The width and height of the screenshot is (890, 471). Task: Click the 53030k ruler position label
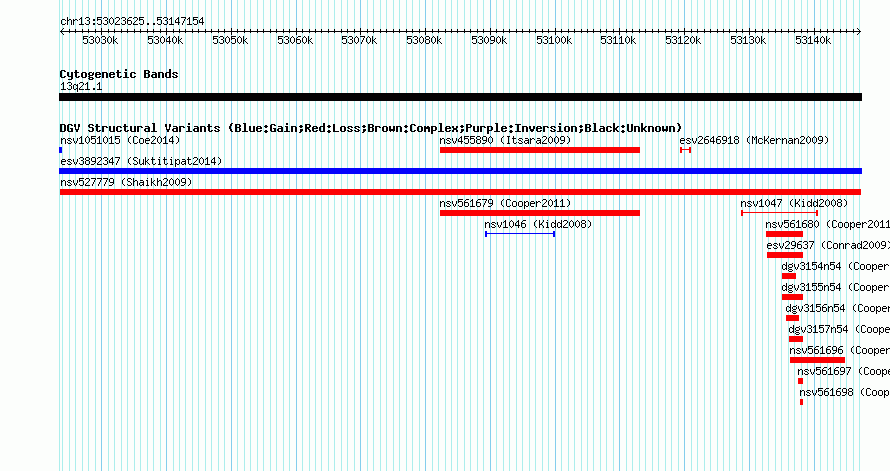pos(100,40)
